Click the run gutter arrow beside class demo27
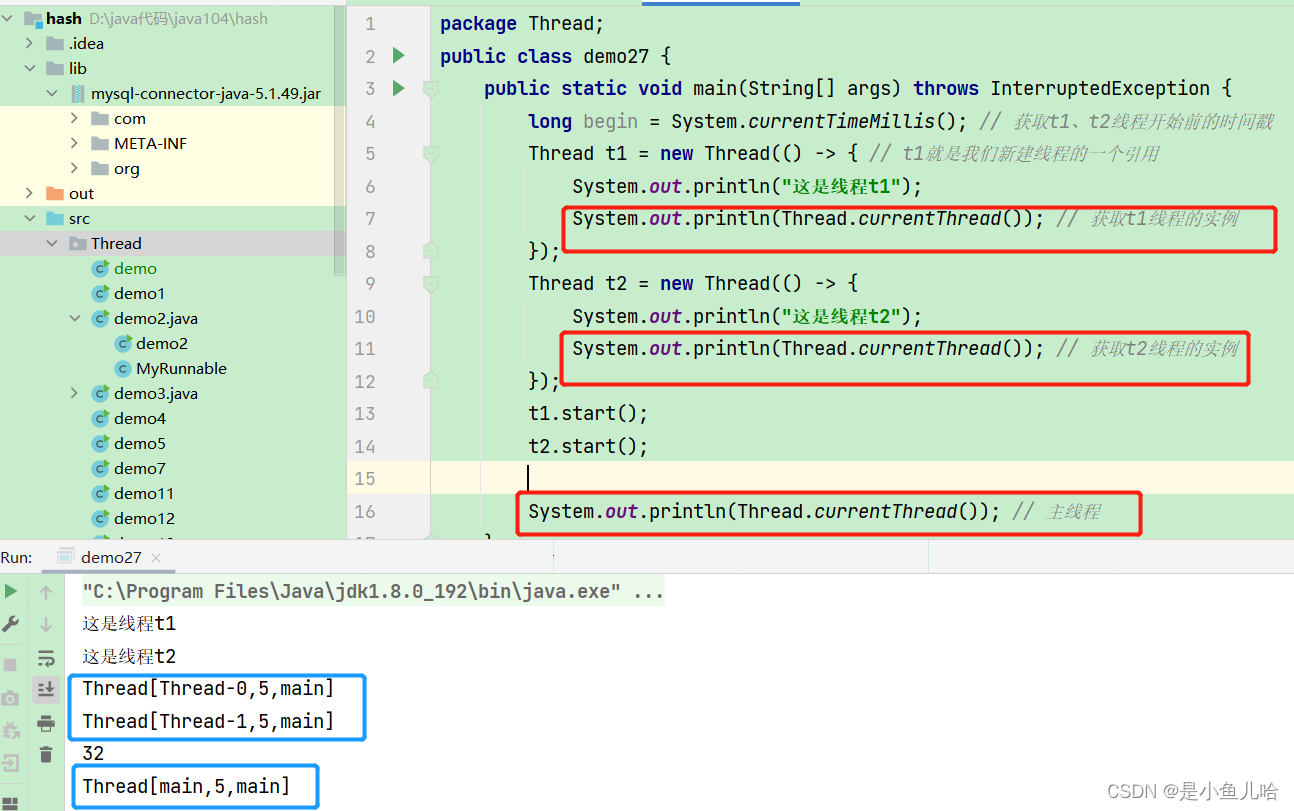The image size is (1294, 811). pos(398,56)
